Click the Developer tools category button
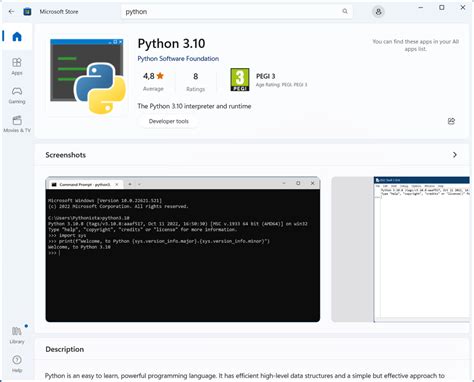 tap(169, 121)
